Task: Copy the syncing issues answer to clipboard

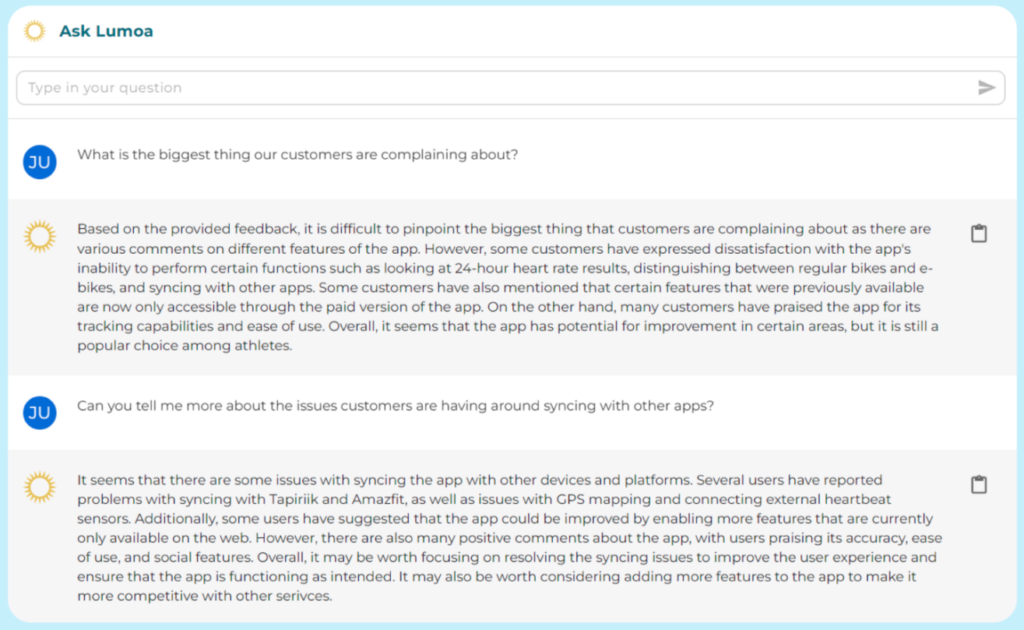Action: coord(979,485)
